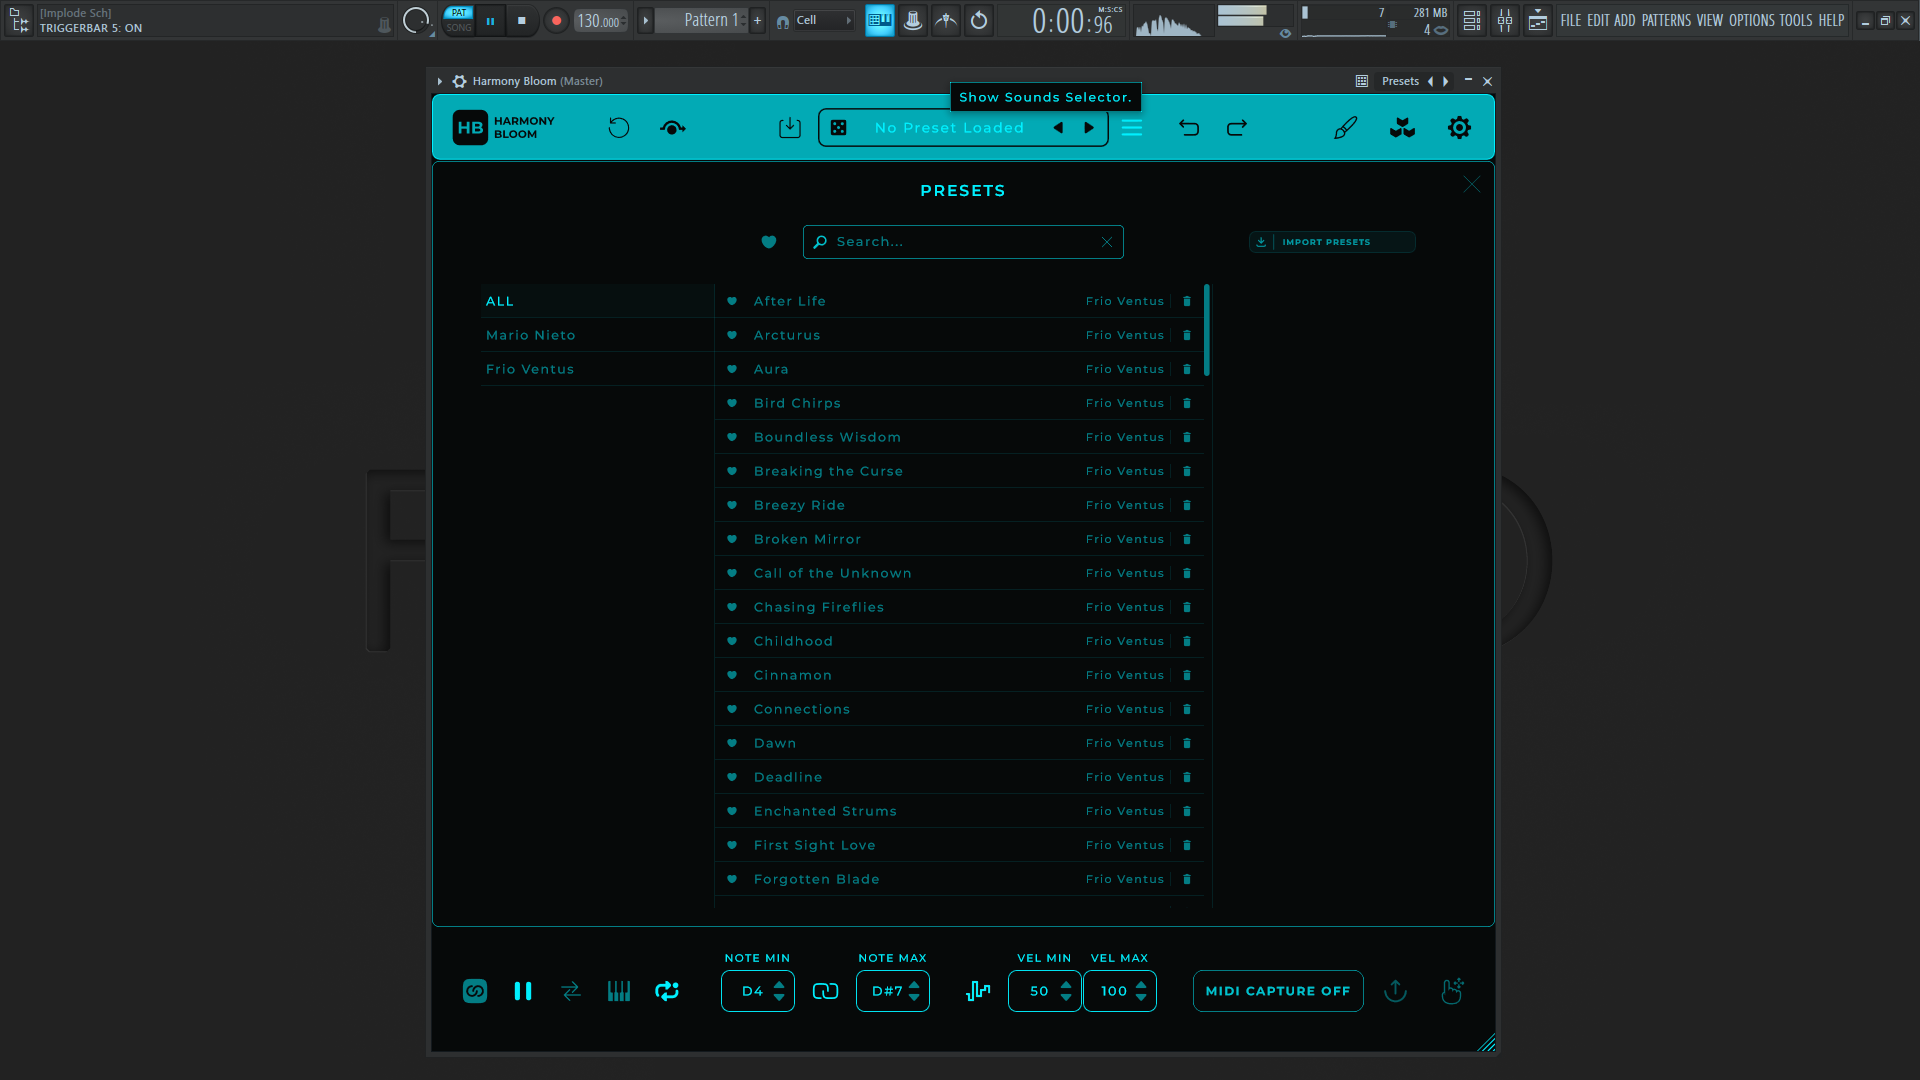Toggle the link sync icon at bottom left
The image size is (1920, 1080).
475,991
